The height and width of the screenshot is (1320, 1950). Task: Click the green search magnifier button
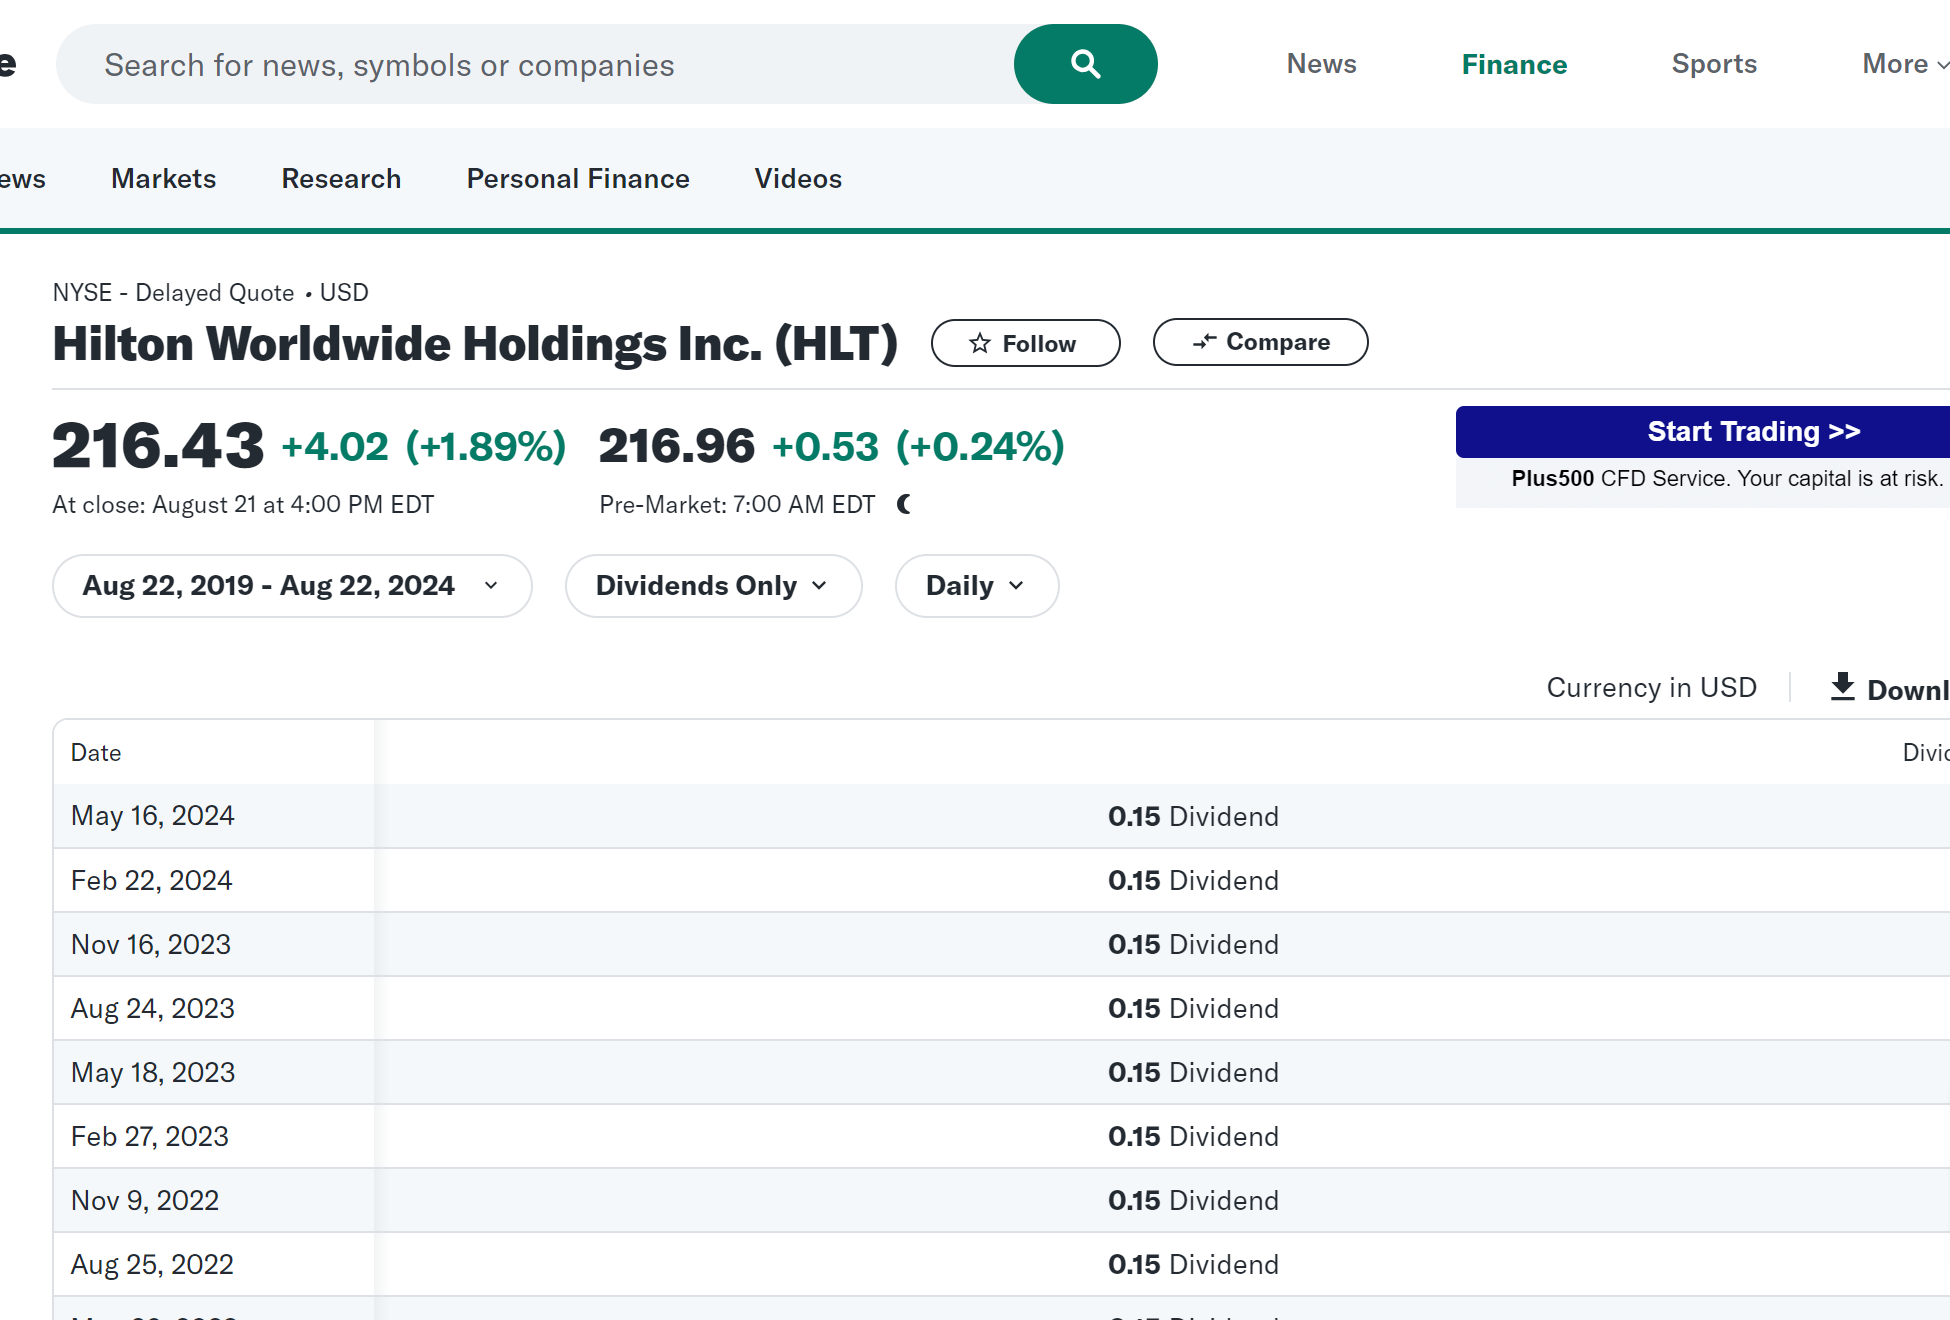click(x=1085, y=64)
